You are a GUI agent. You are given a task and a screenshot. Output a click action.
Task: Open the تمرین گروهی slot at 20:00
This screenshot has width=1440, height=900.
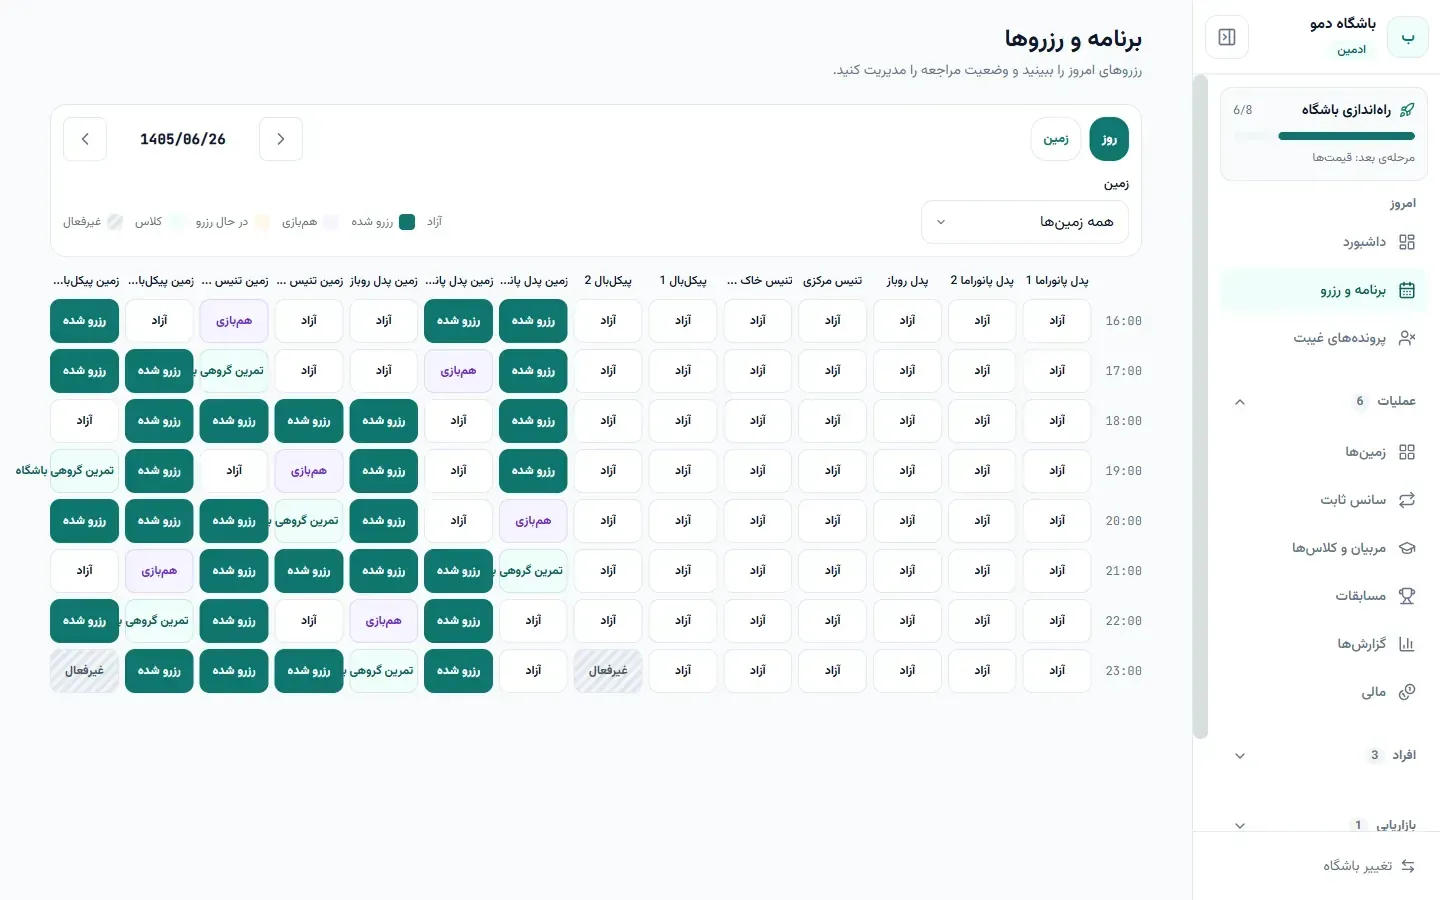[x=309, y=521]
